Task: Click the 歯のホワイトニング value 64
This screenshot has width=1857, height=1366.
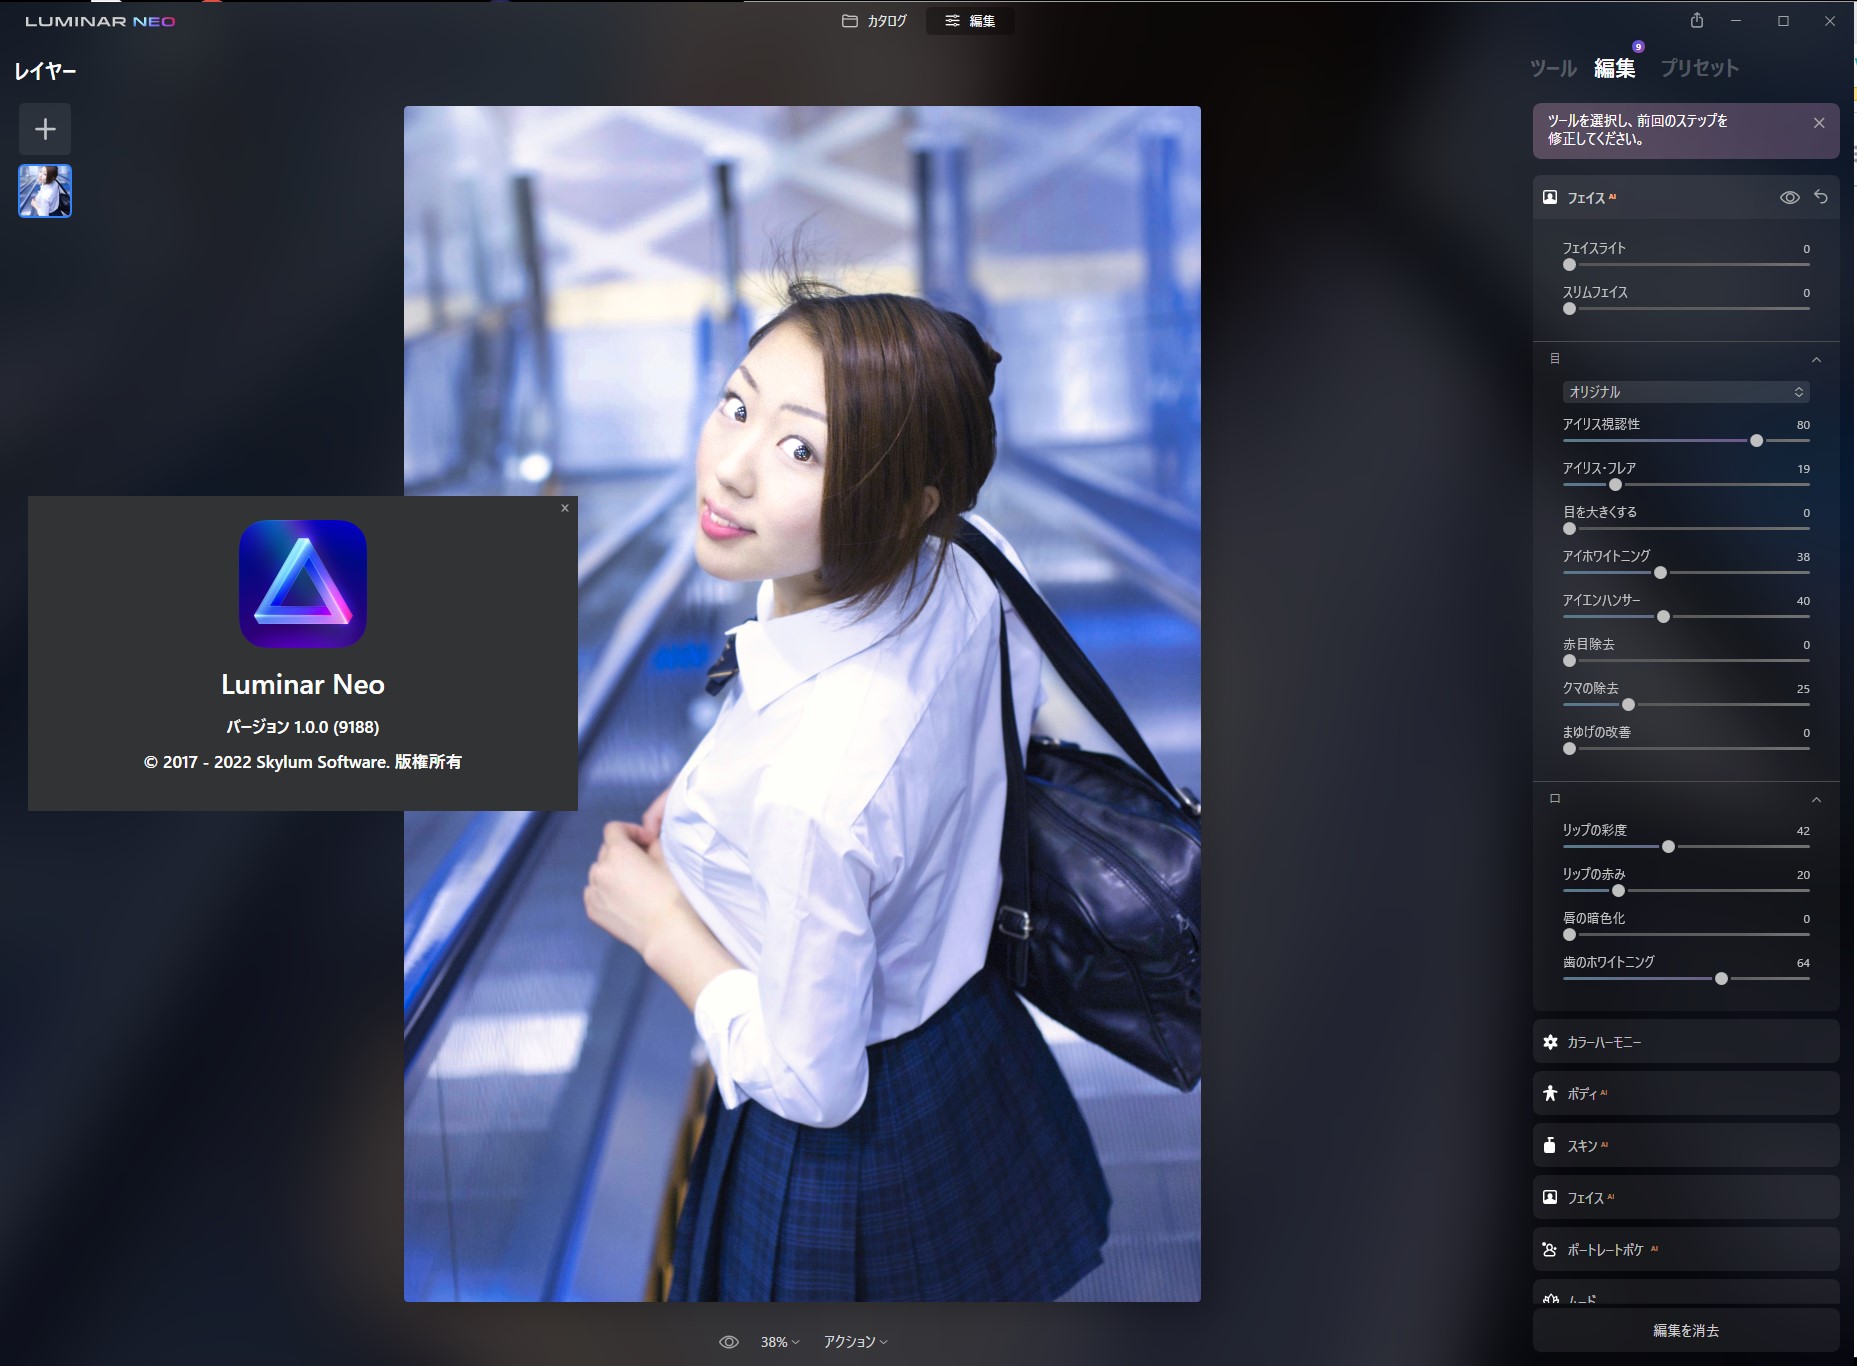Action: click(x=1803, y=963)
